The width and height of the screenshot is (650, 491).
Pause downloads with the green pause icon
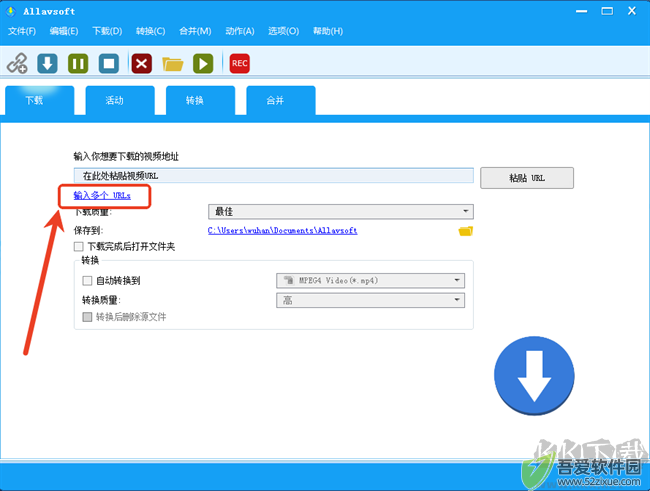(78, 63)
